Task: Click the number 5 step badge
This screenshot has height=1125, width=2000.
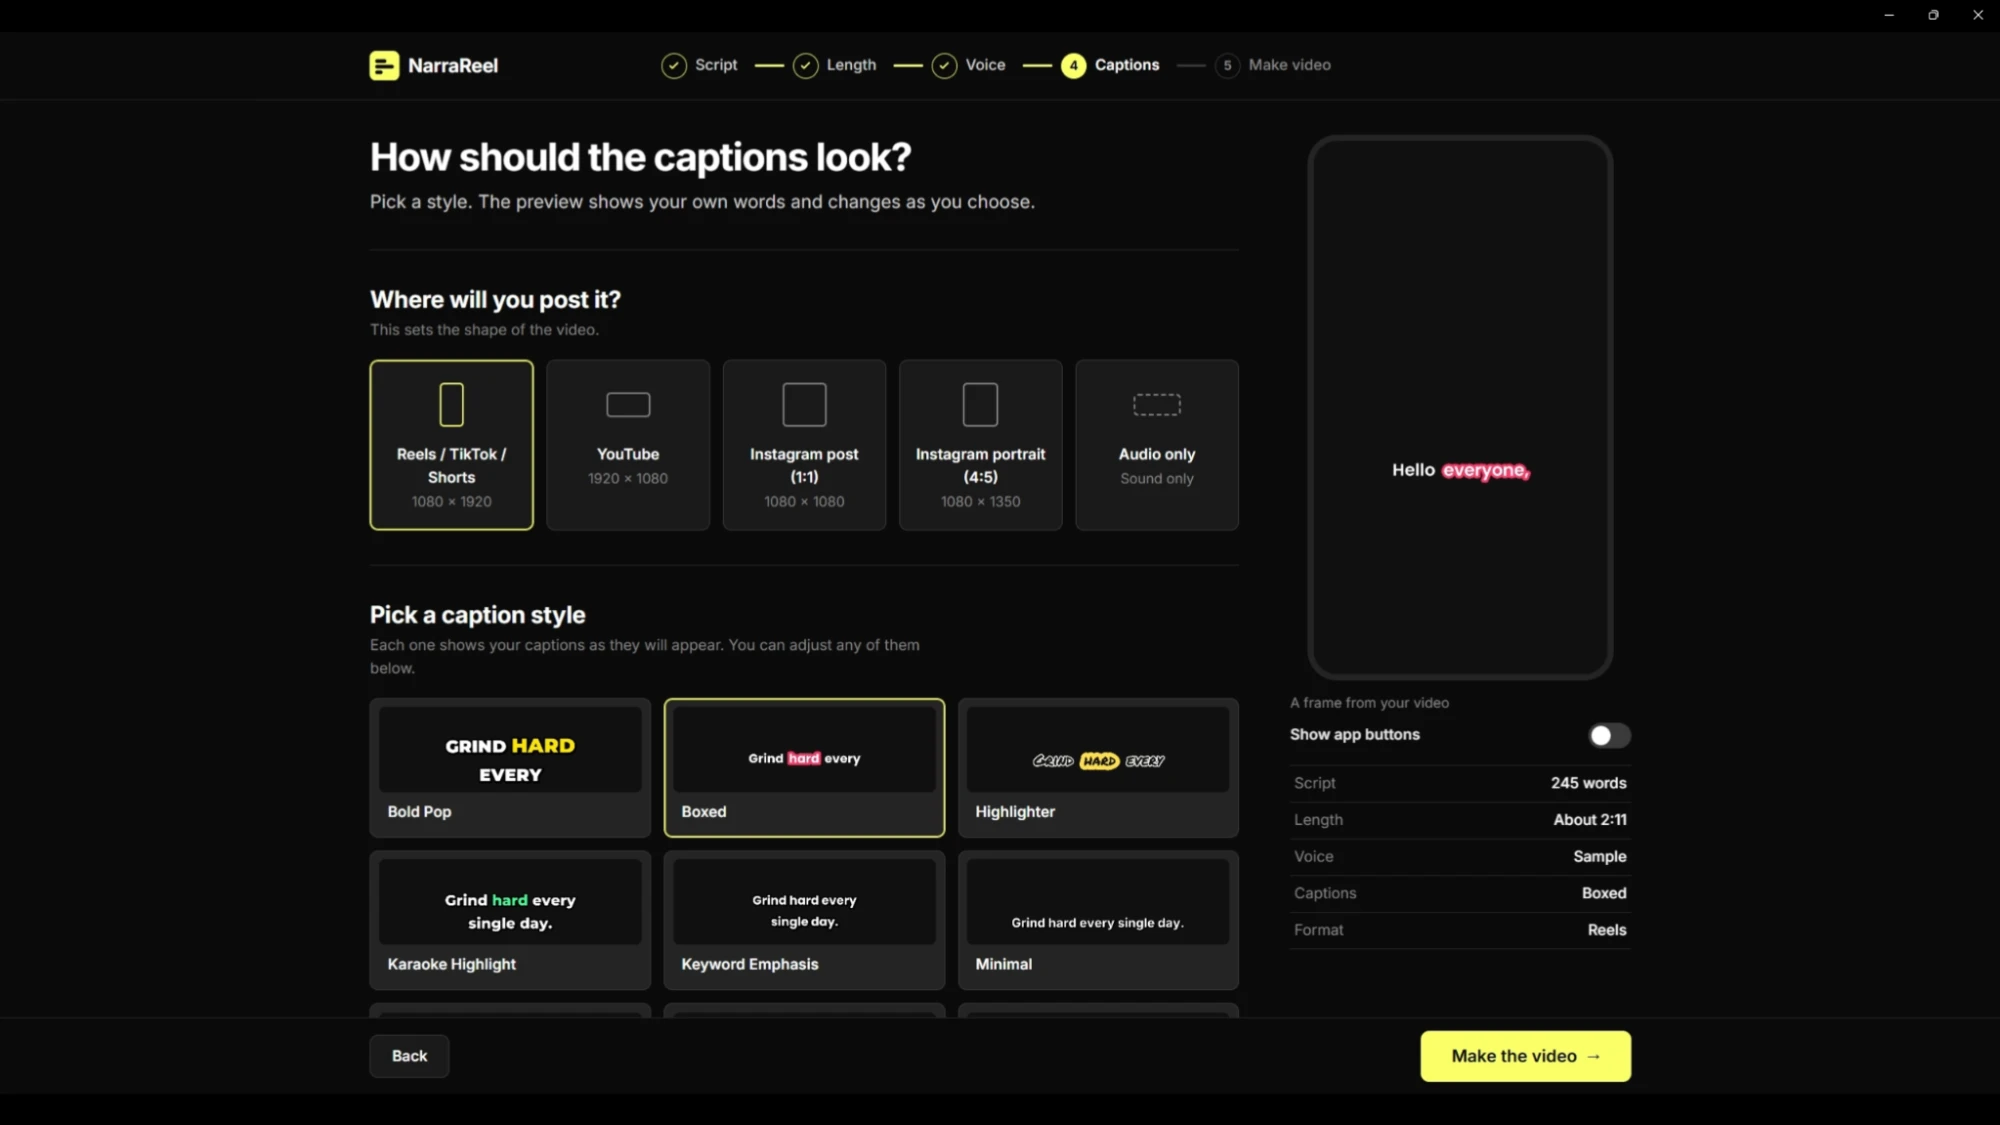Action: click(1227, 65)
